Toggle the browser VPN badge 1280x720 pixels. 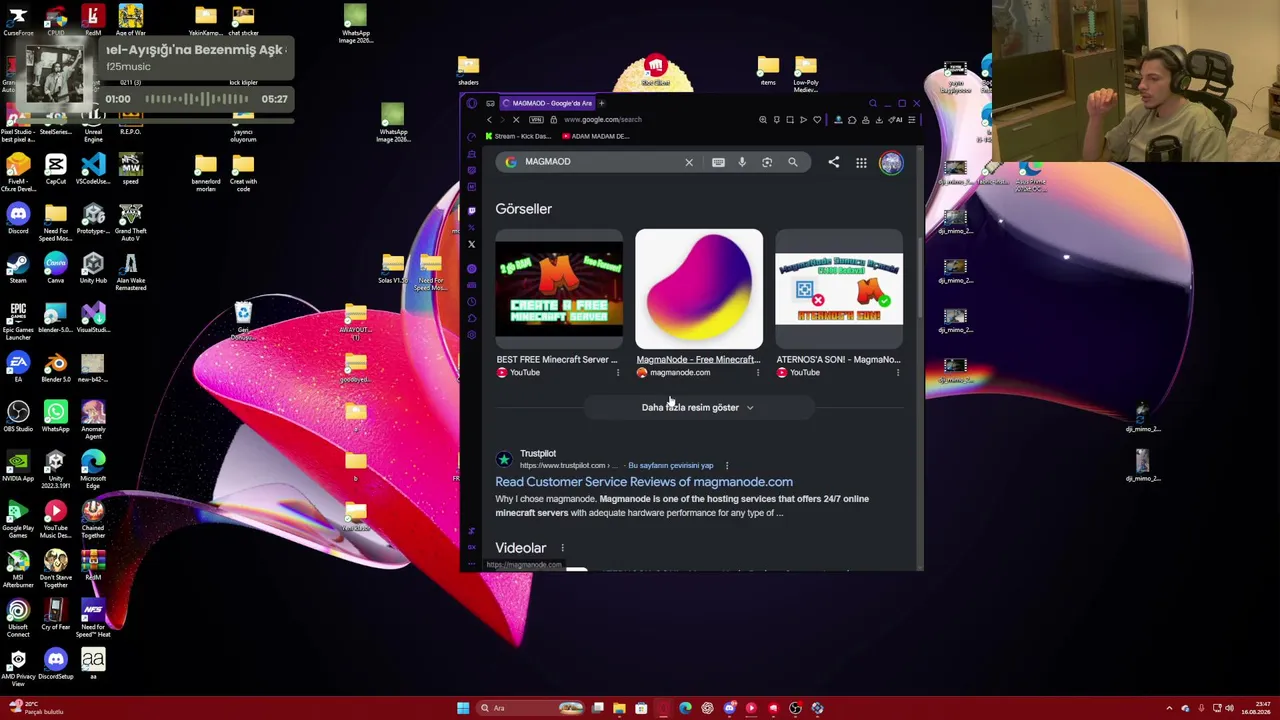(536, 120)
